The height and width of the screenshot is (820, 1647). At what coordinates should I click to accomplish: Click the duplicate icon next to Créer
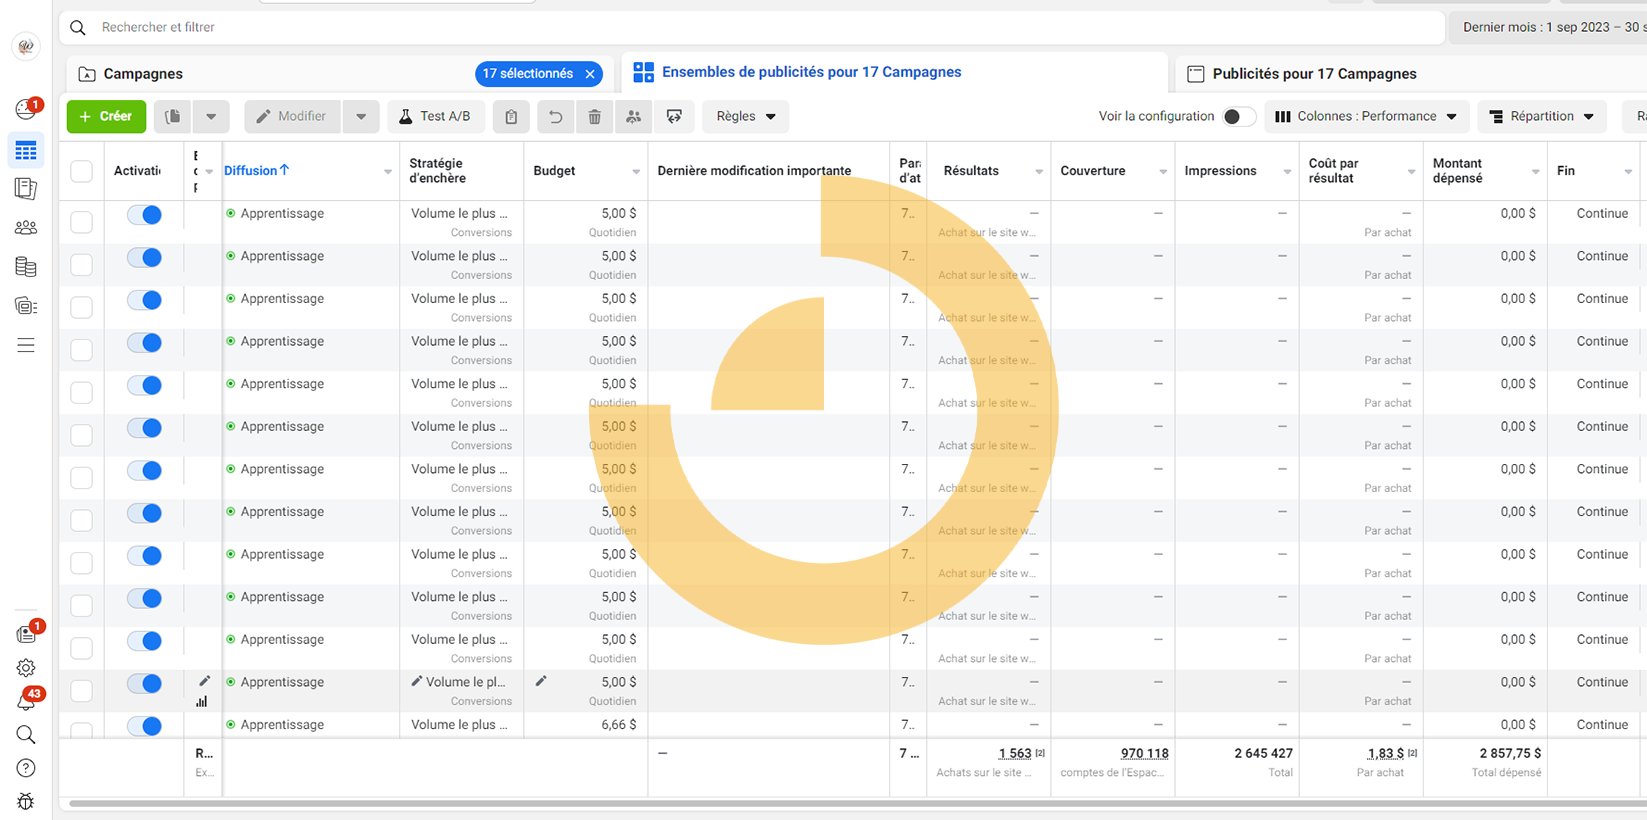173,116
